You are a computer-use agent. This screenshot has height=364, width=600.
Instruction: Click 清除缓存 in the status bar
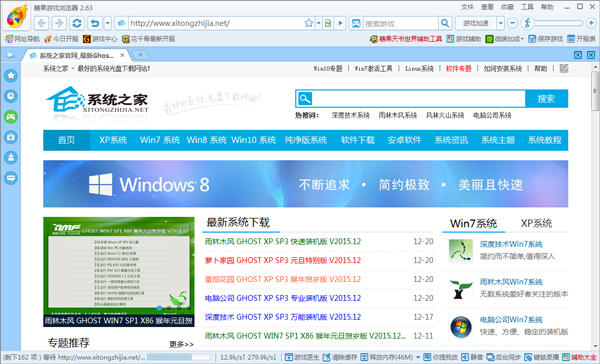(x=340, y=357)
